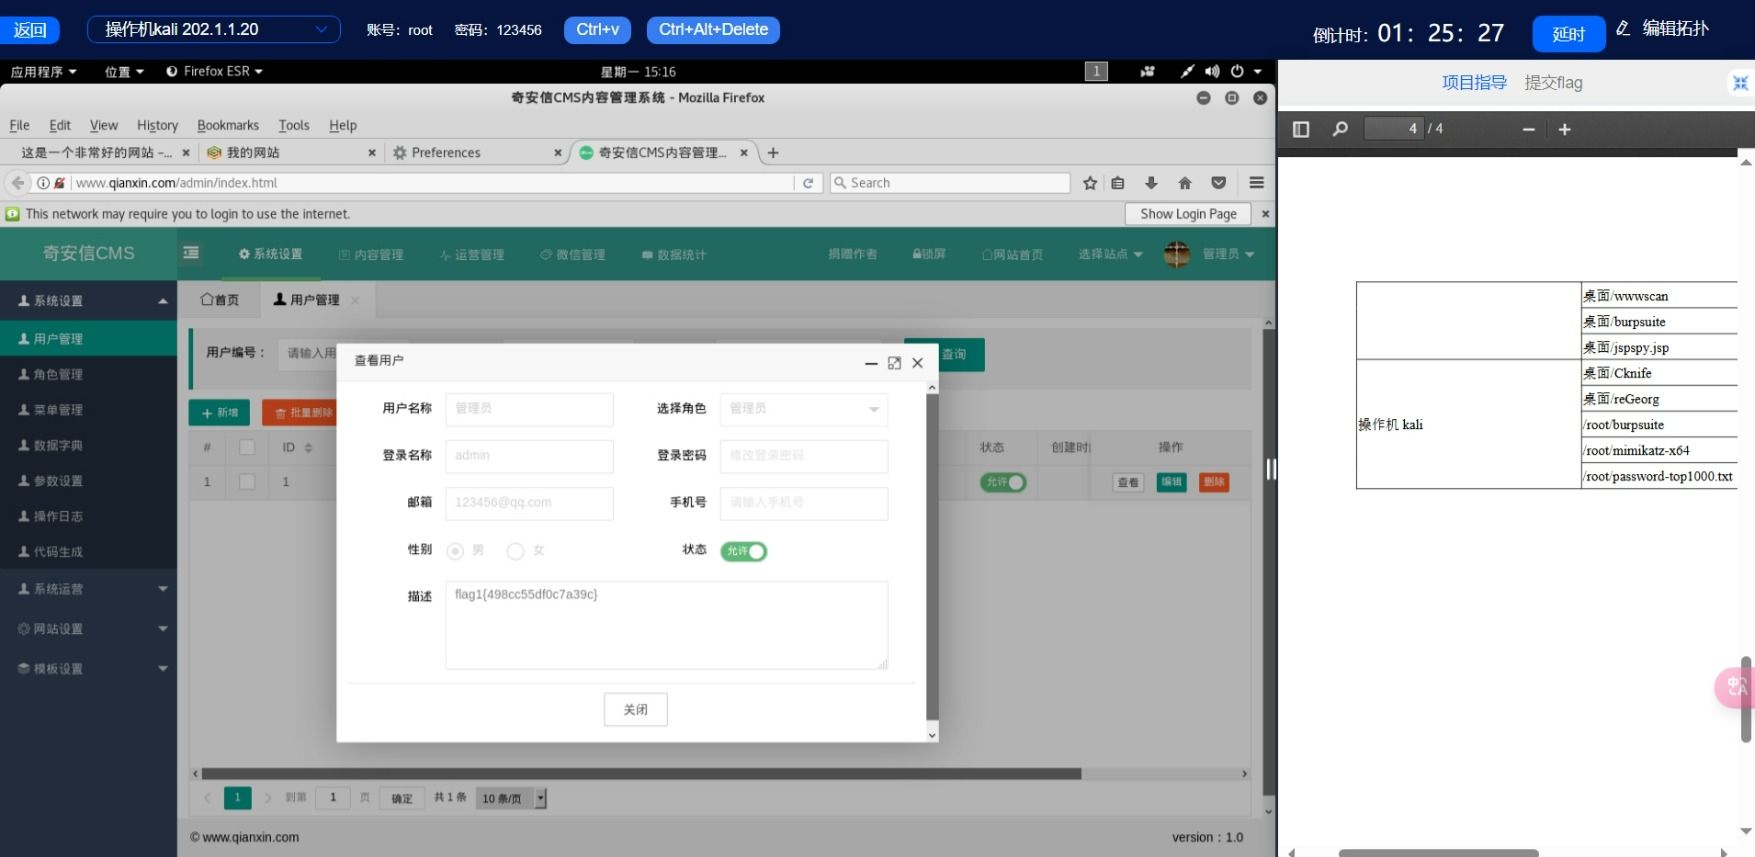Click the orange 删除 button in row 1
The width and height of the screenshot is (1755, 857).
point(1213,482)
